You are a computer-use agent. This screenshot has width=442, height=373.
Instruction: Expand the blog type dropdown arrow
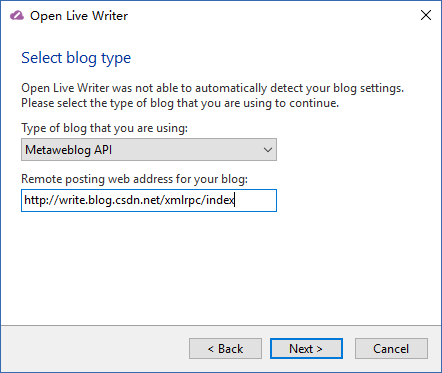[x=268, y=150]
